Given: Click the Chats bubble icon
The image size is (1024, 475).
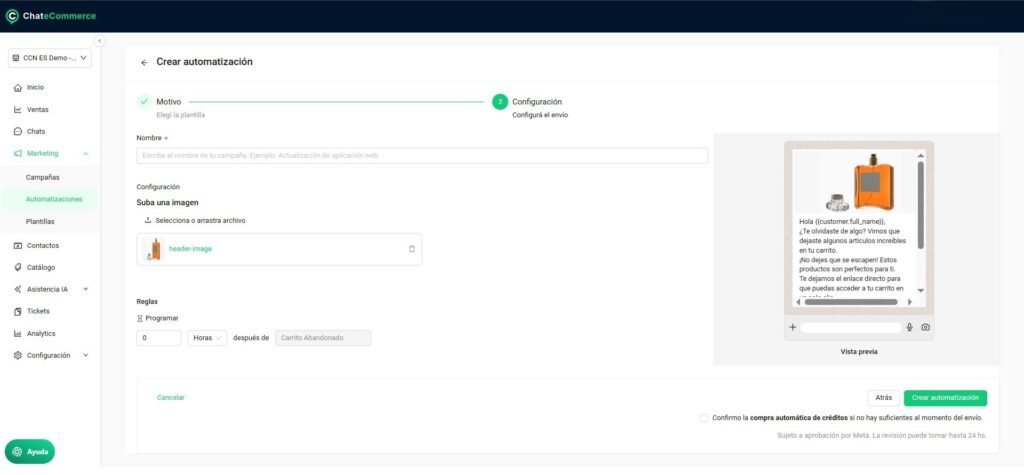Looking at the screenshot, I should click(x=18, y=131).
